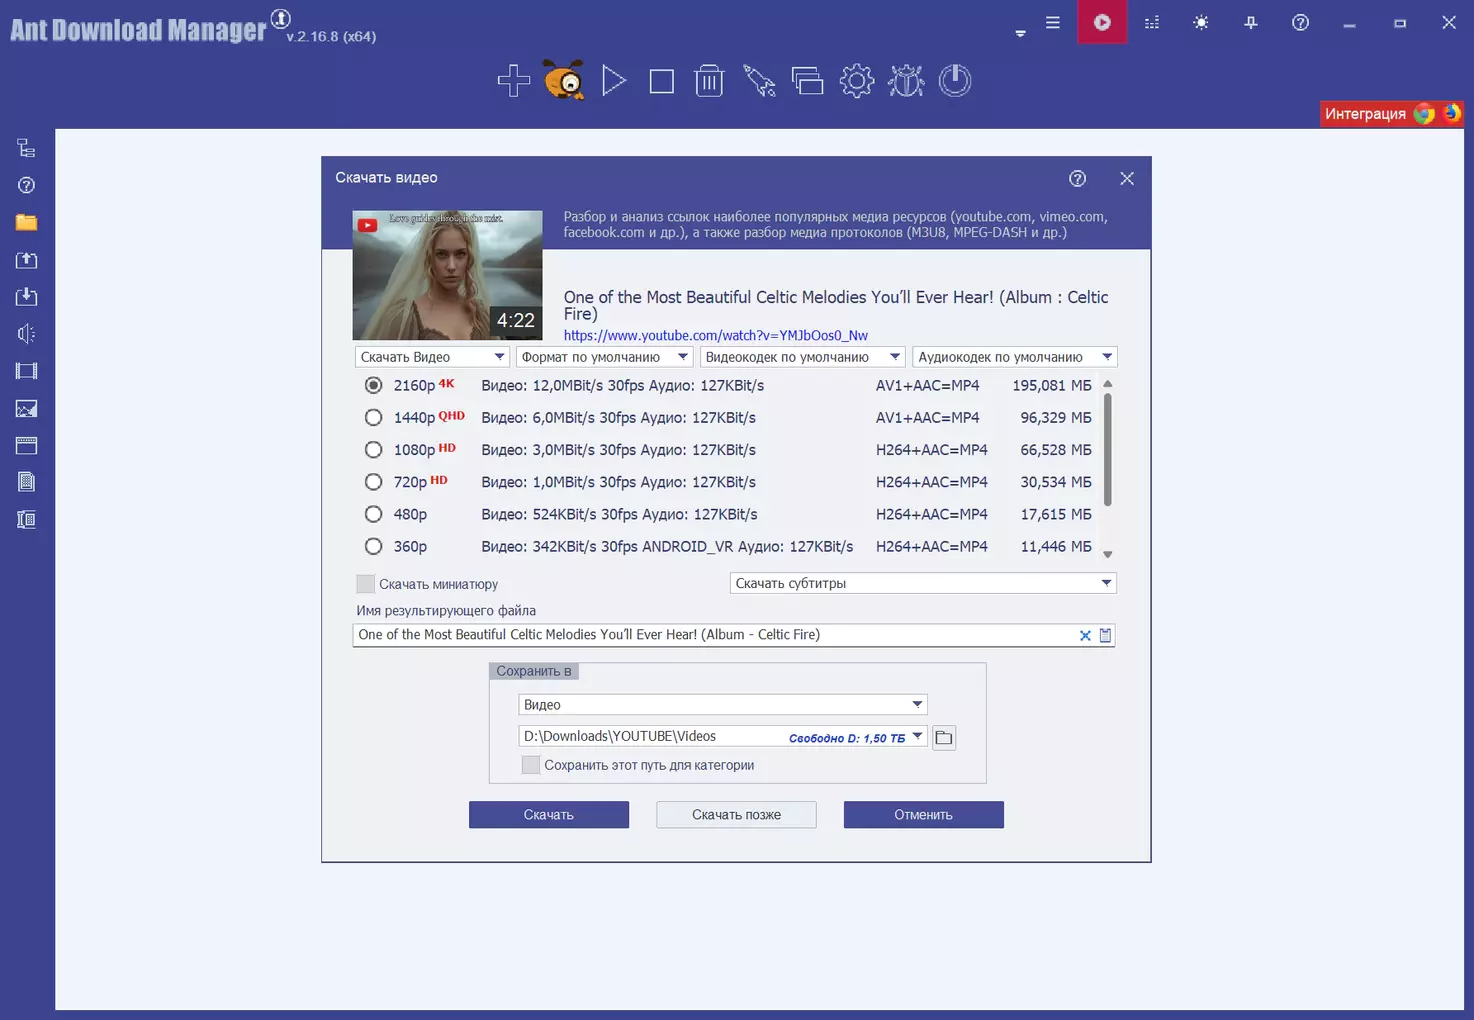This screenshot has width=1474, height=1020.
Task: Open the Видеокодек по умолчанию dropdown
Action: coord(802,357)
